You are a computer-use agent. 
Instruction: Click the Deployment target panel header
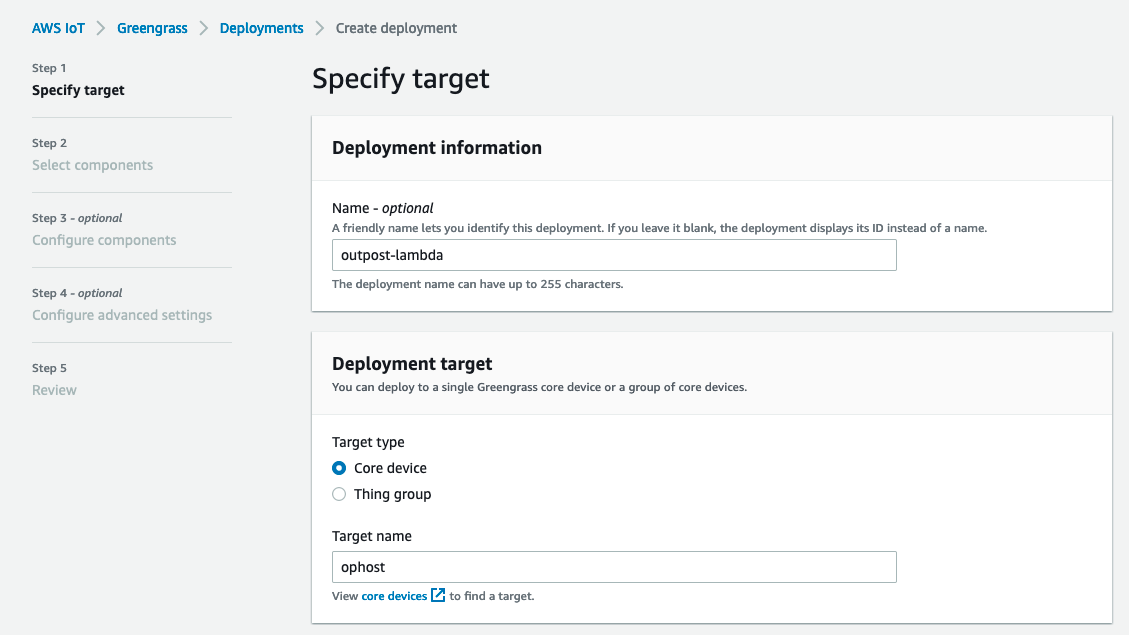click(412, 364)
